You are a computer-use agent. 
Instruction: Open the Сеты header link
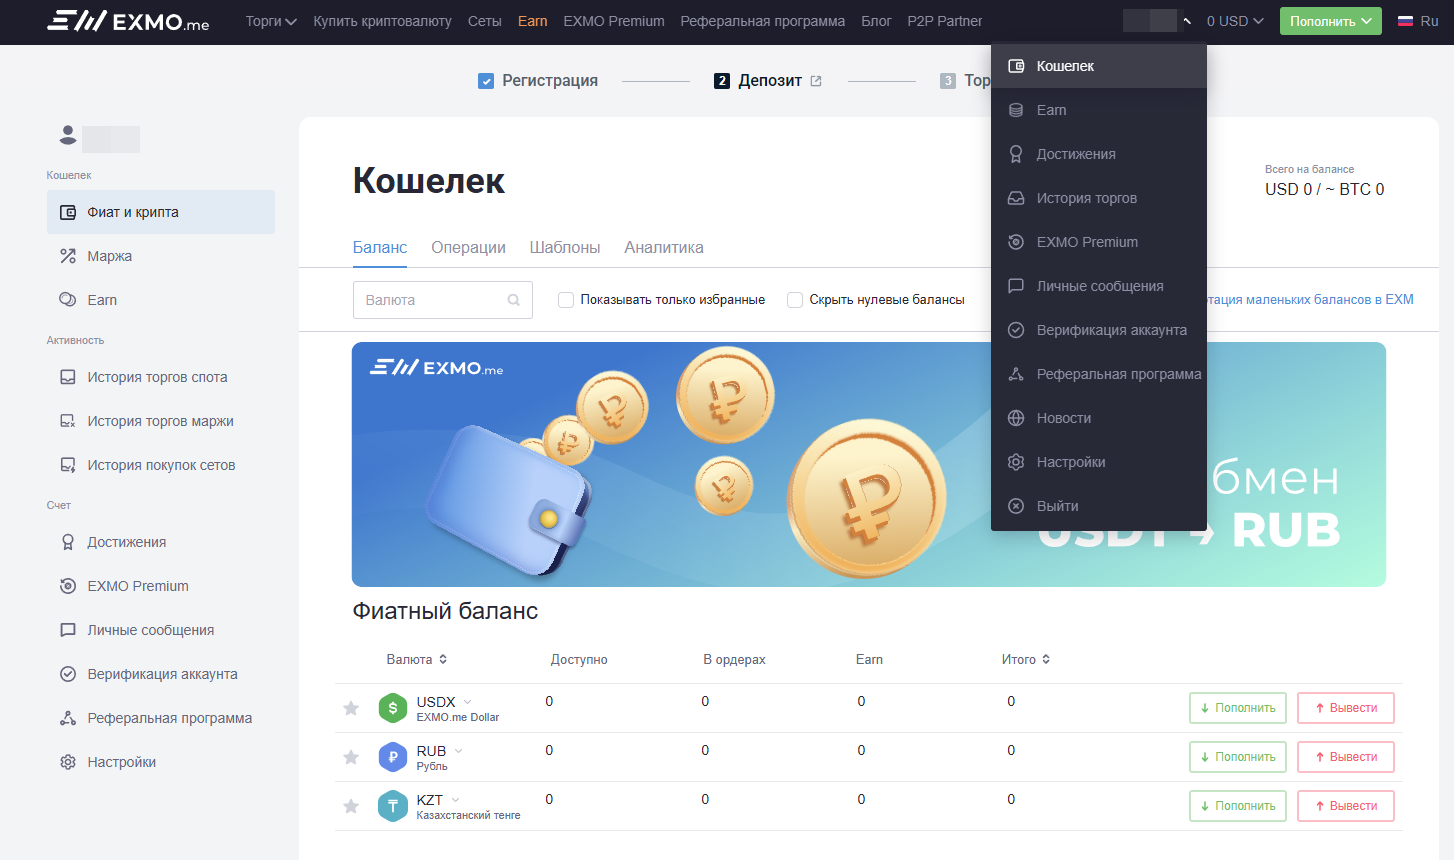click(485, 21)
